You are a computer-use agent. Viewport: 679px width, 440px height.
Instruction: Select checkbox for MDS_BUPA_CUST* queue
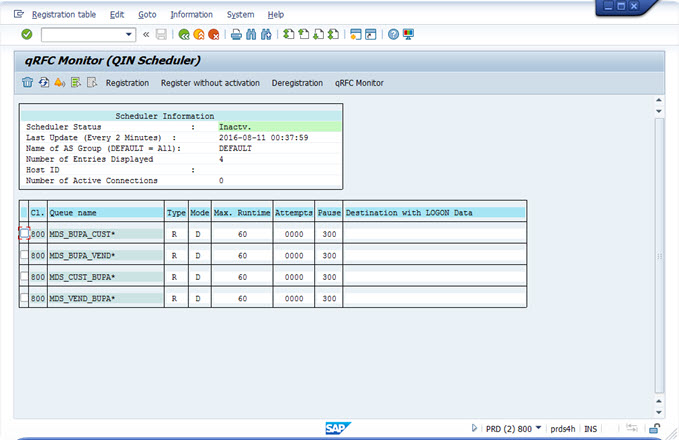click(x=24, y=234)
